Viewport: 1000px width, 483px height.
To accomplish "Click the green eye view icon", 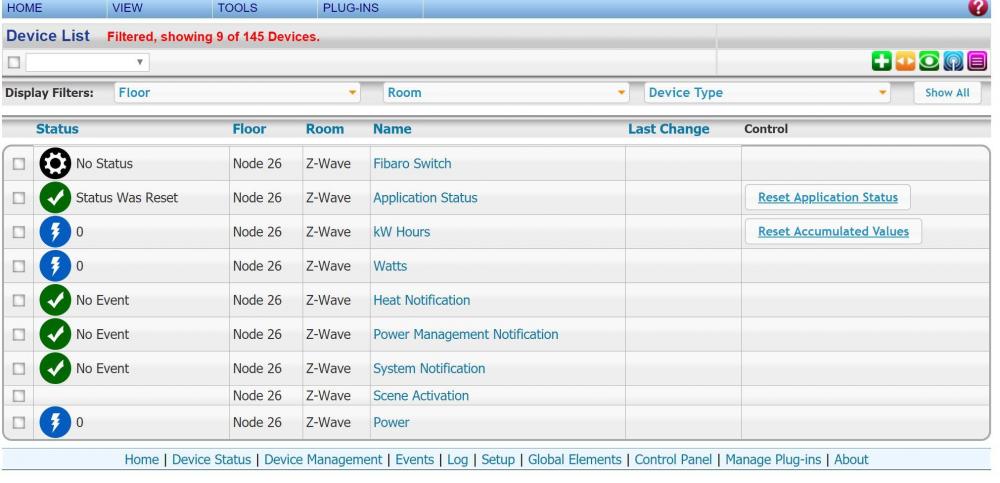I will click(922, 62).
